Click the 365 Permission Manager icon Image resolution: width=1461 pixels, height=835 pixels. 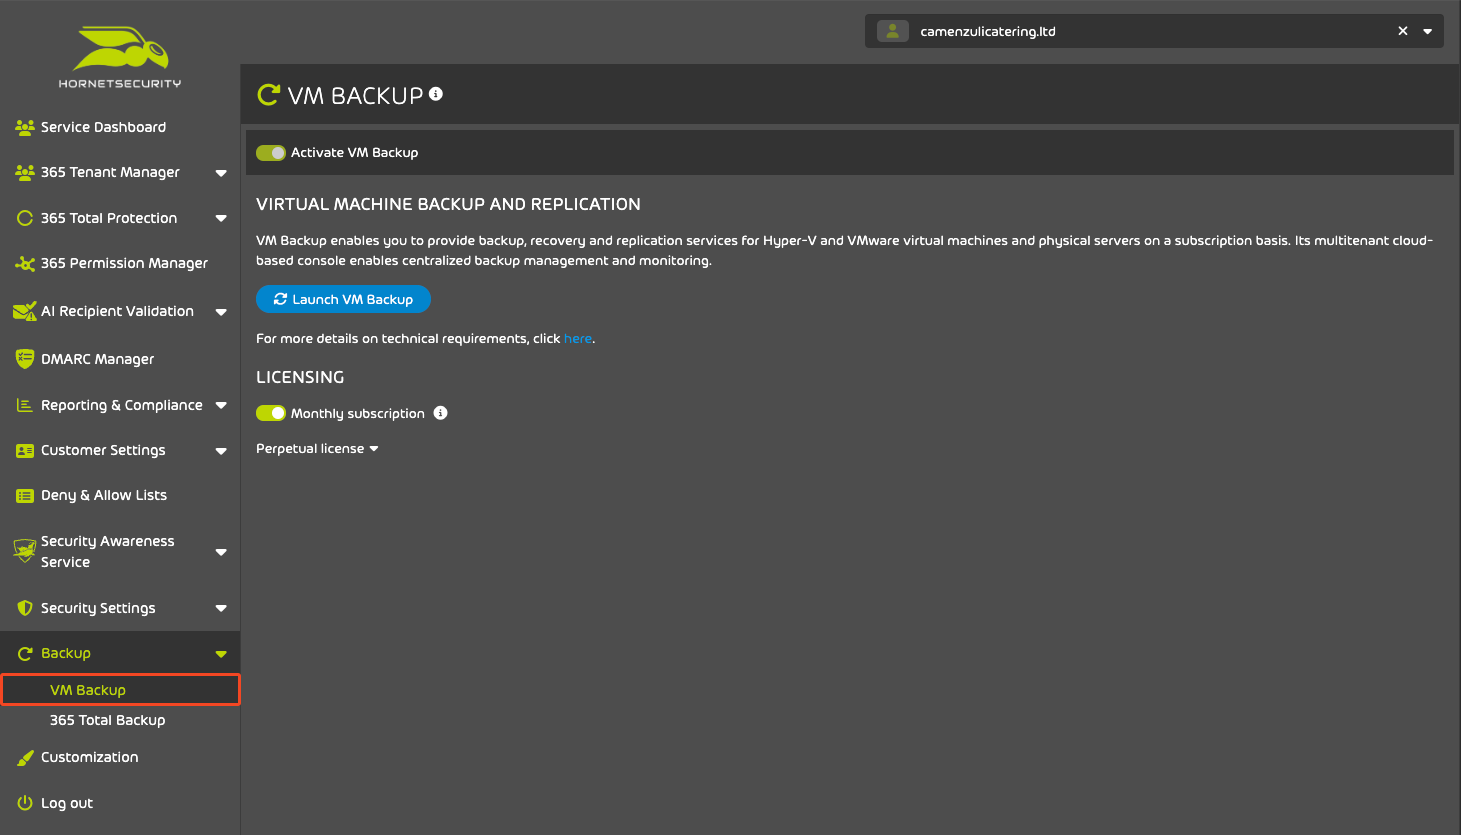[x=25, y=263]
